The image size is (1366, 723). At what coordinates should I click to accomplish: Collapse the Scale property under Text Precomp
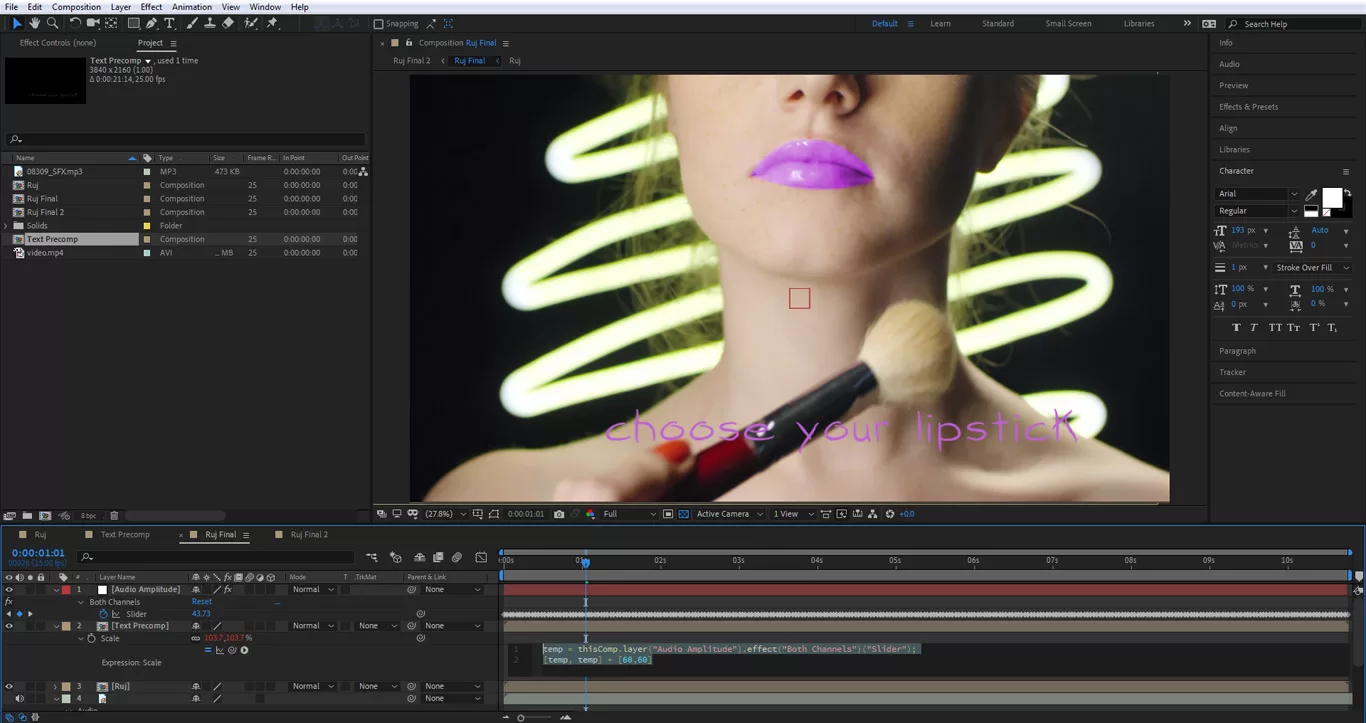[x=81, y=638]
